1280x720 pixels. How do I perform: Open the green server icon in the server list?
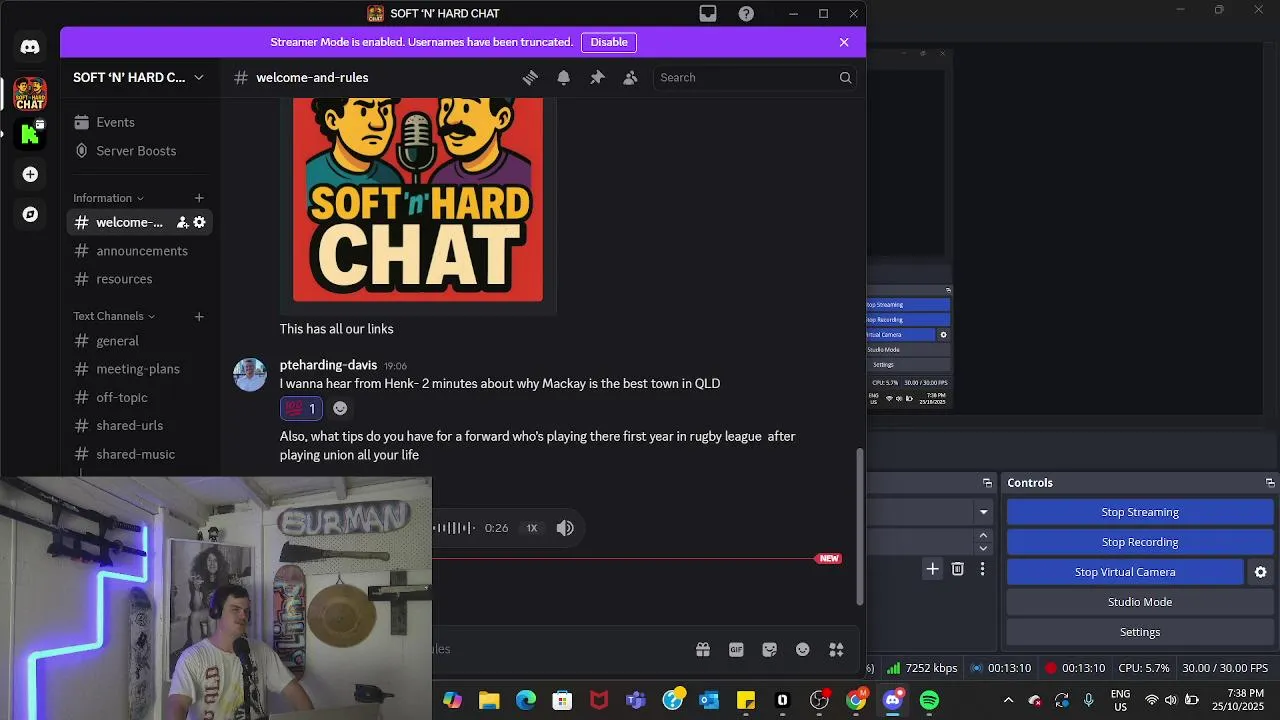(30, 134)
